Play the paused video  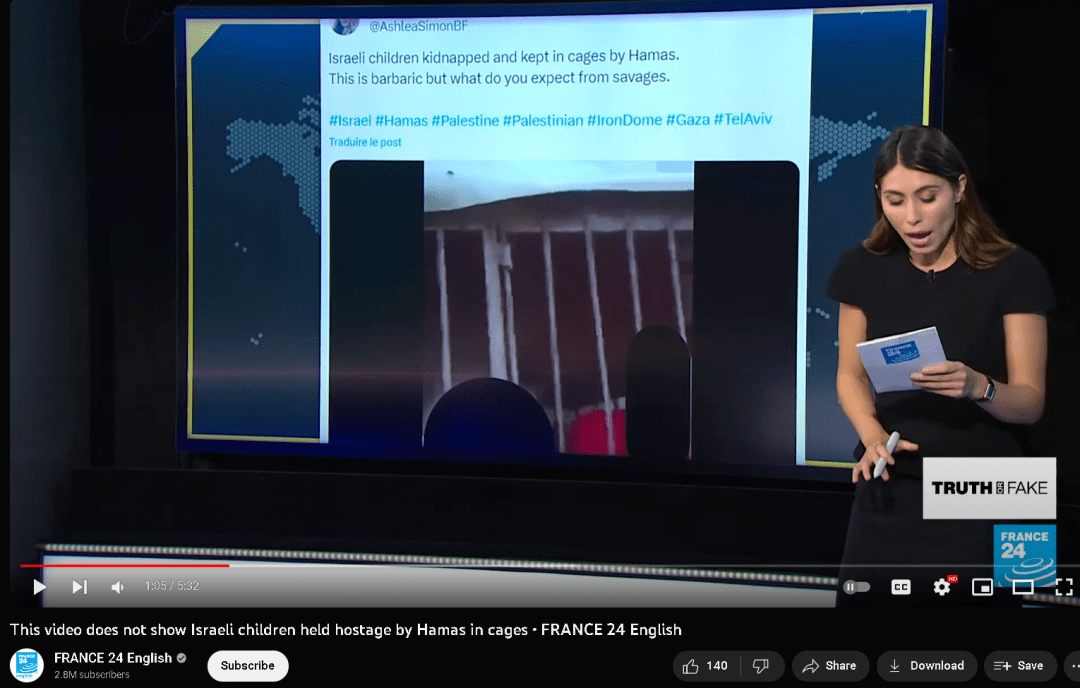39,587
